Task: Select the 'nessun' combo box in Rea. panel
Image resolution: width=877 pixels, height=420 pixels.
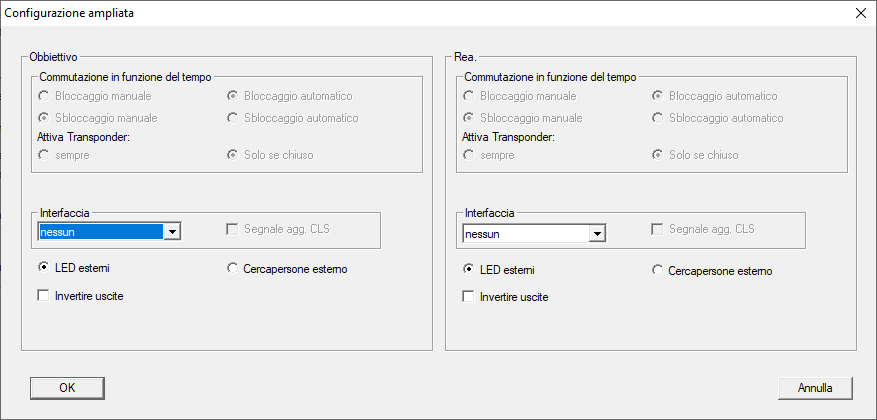Action: point(525,234)
